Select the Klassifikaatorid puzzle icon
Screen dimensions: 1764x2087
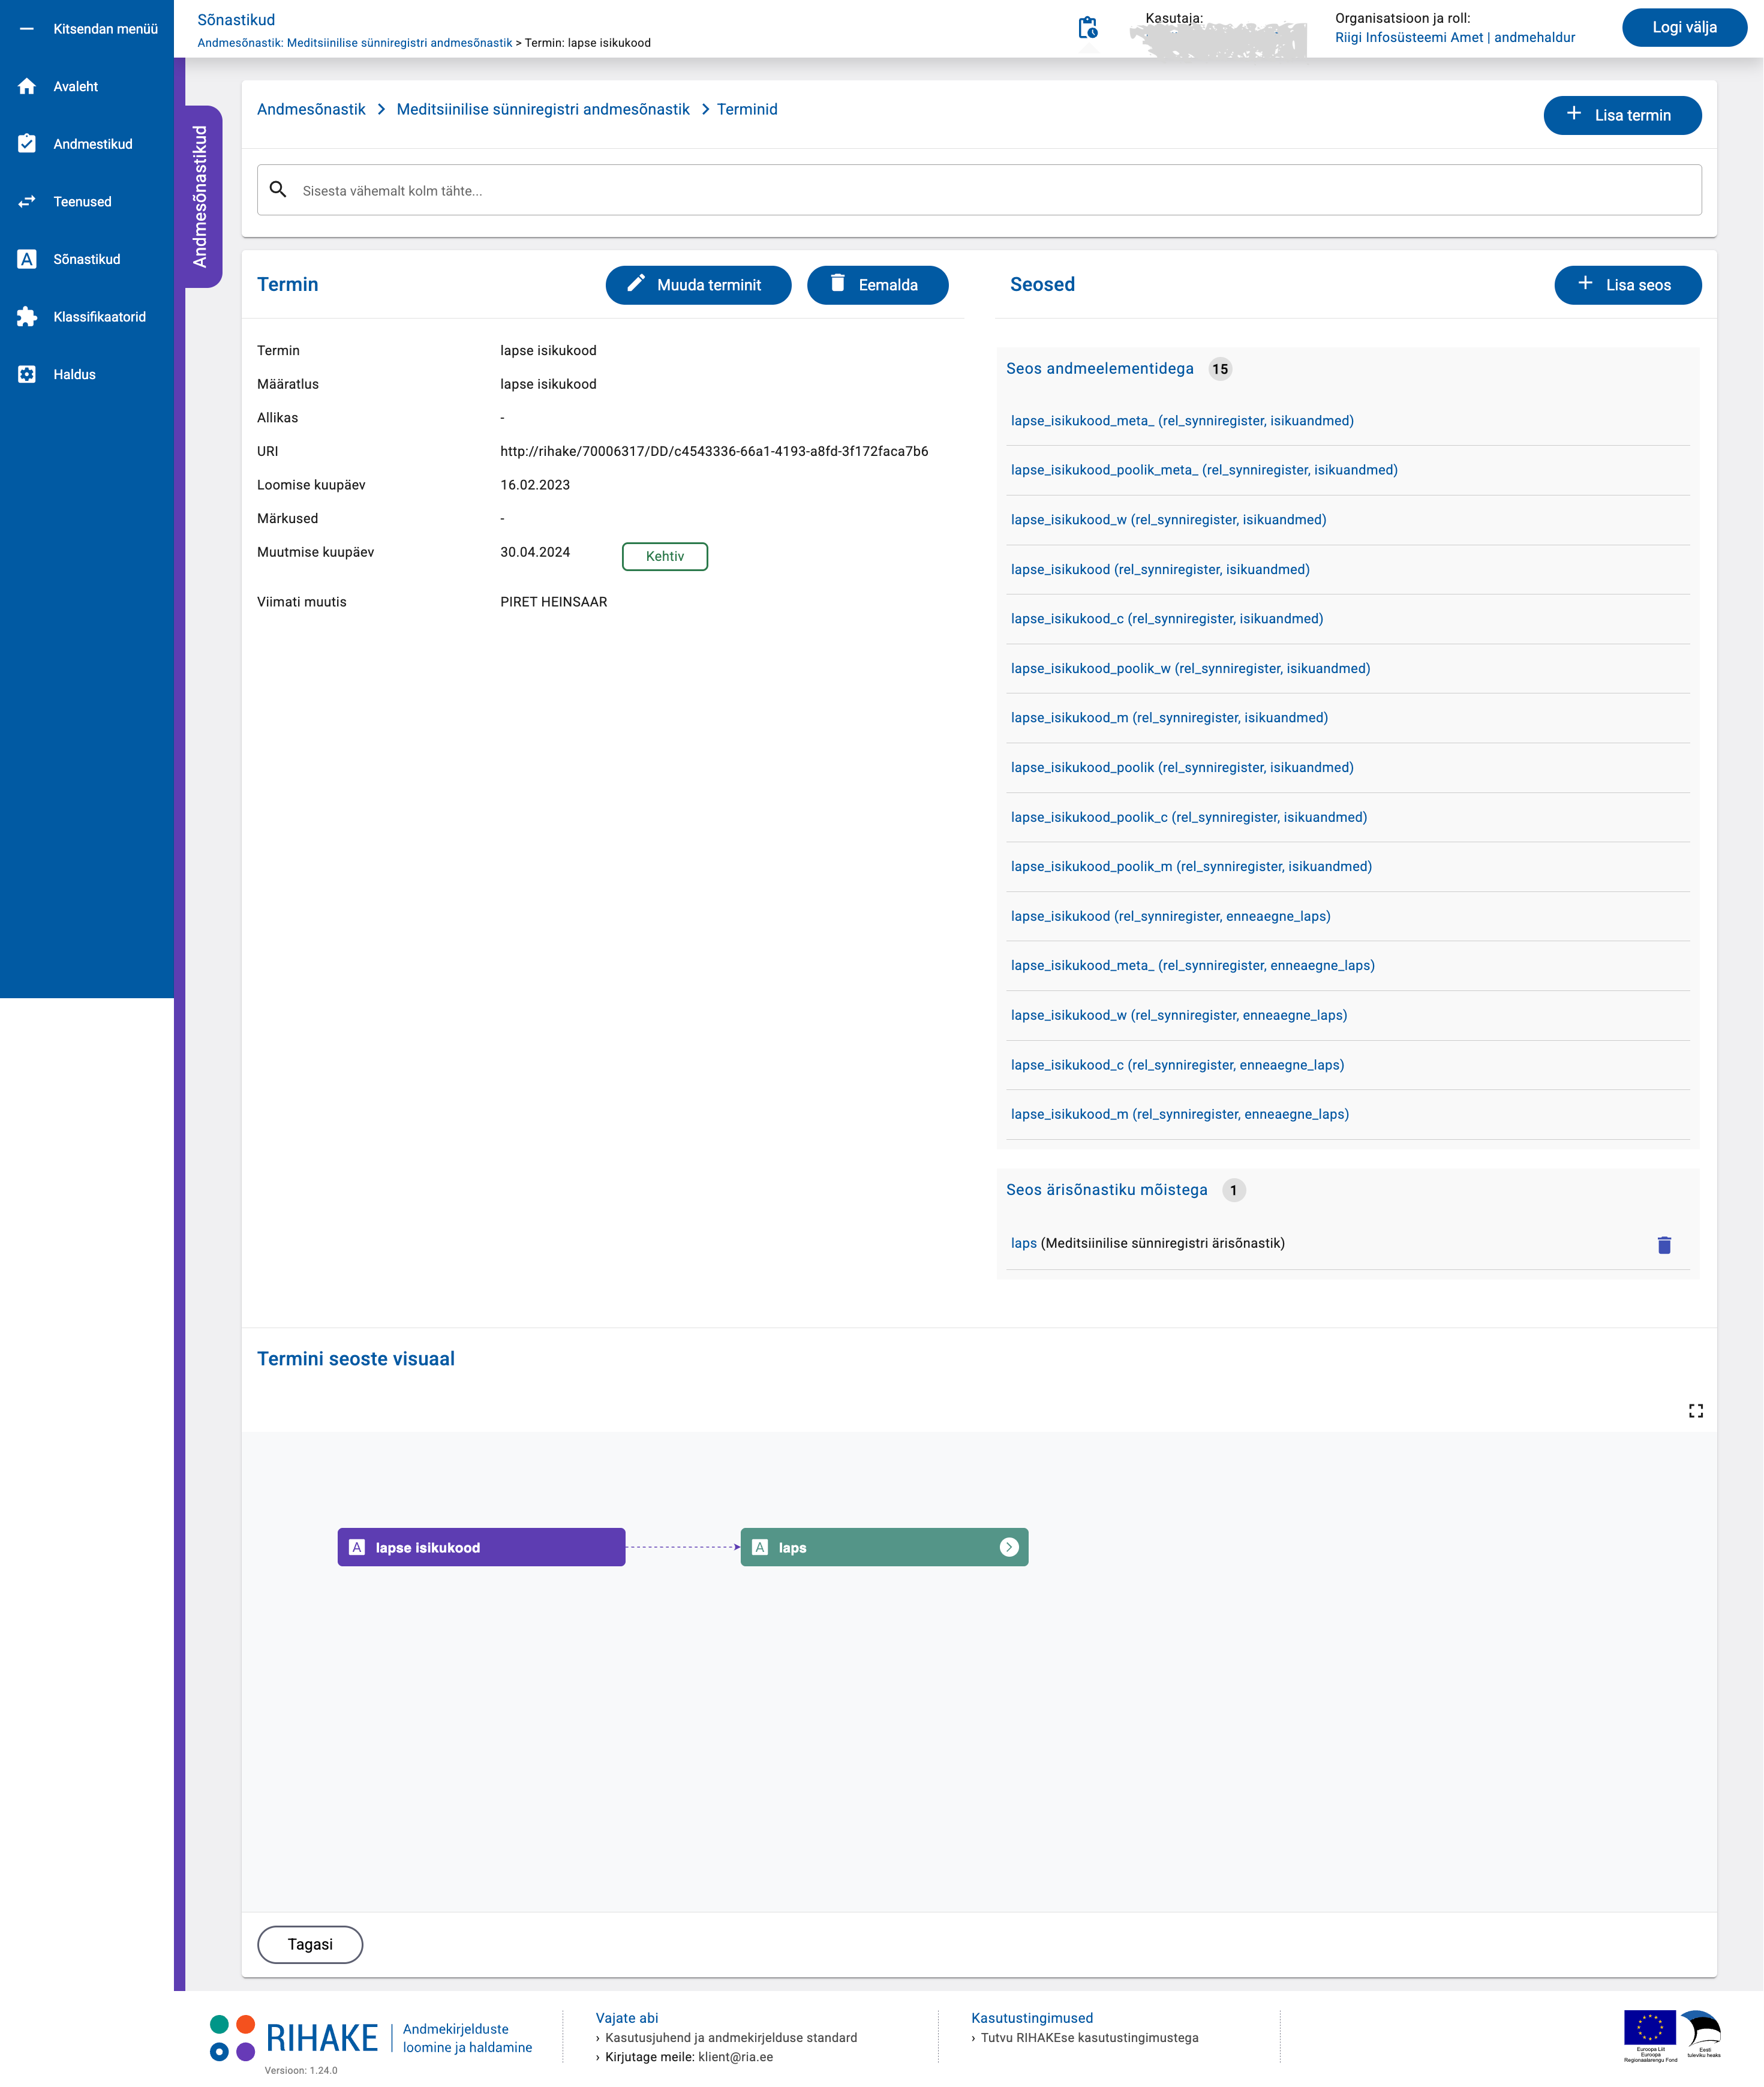27,317
